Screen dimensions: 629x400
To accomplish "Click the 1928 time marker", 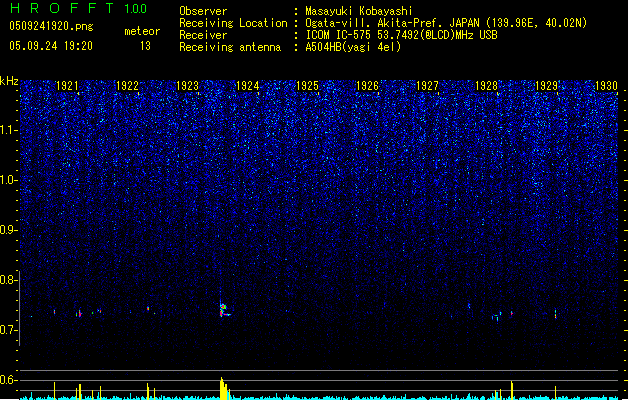I will click(x=487, y=86).
